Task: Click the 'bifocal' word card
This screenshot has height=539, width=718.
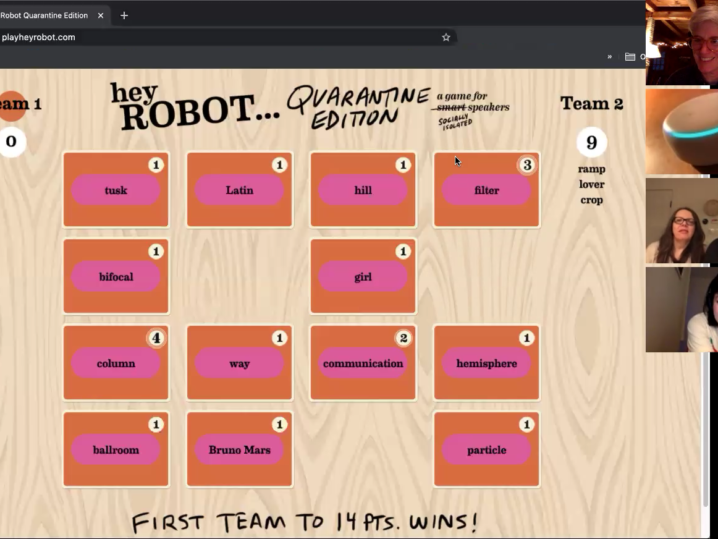Action: pyautogui.click(x=116, y=277)
